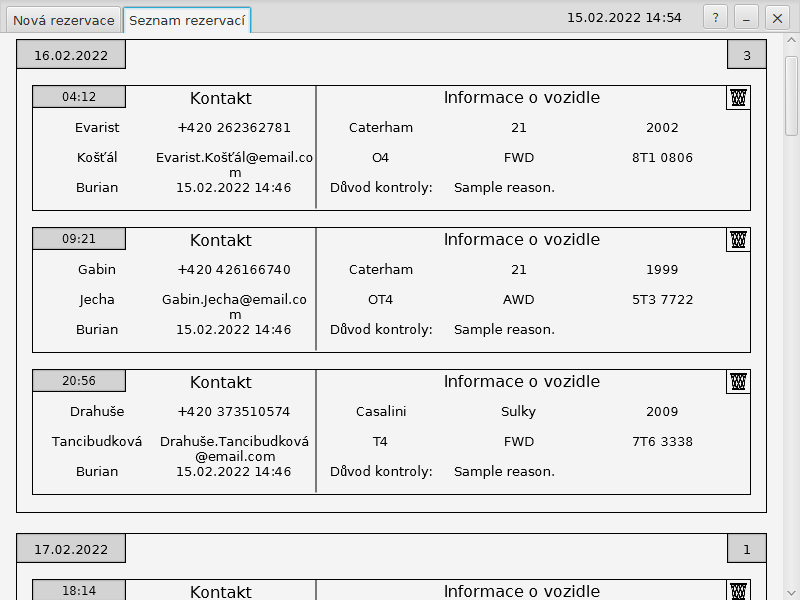Close the reservation application window
This screenshot has width=800, height=600.
(776, 18)
